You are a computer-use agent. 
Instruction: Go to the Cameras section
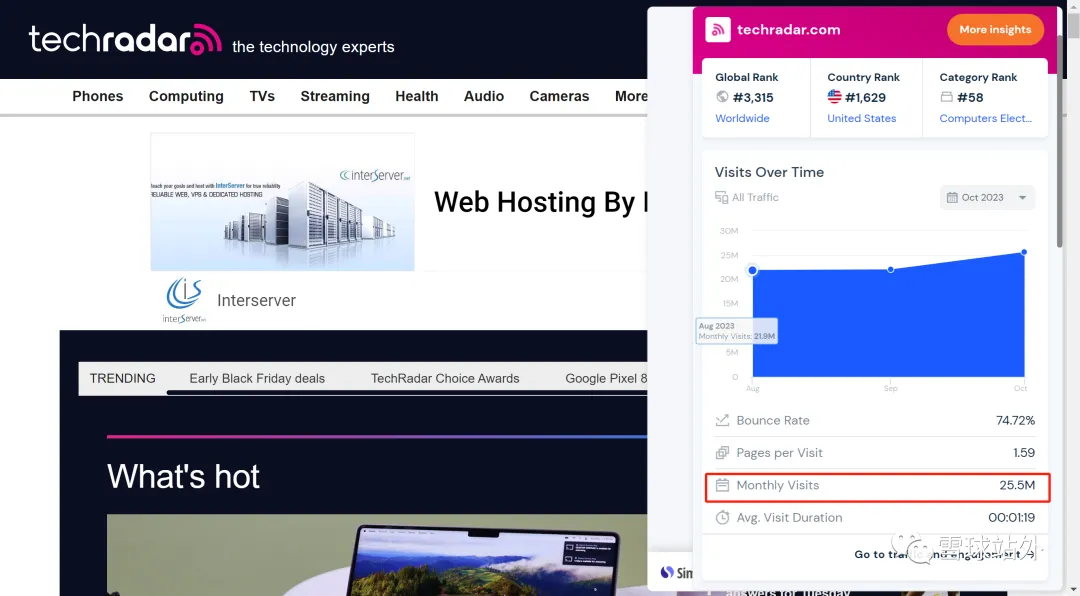[559, 96]
